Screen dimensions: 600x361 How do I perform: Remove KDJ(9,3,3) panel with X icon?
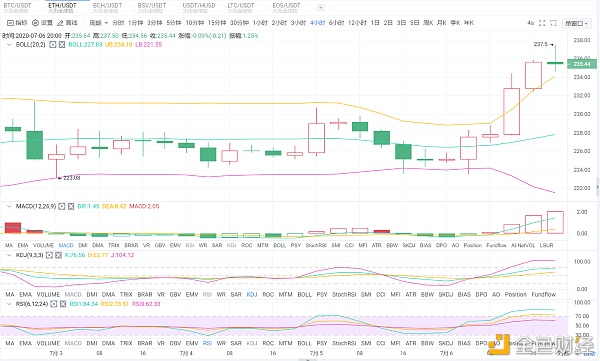click(x=58, y=255)
